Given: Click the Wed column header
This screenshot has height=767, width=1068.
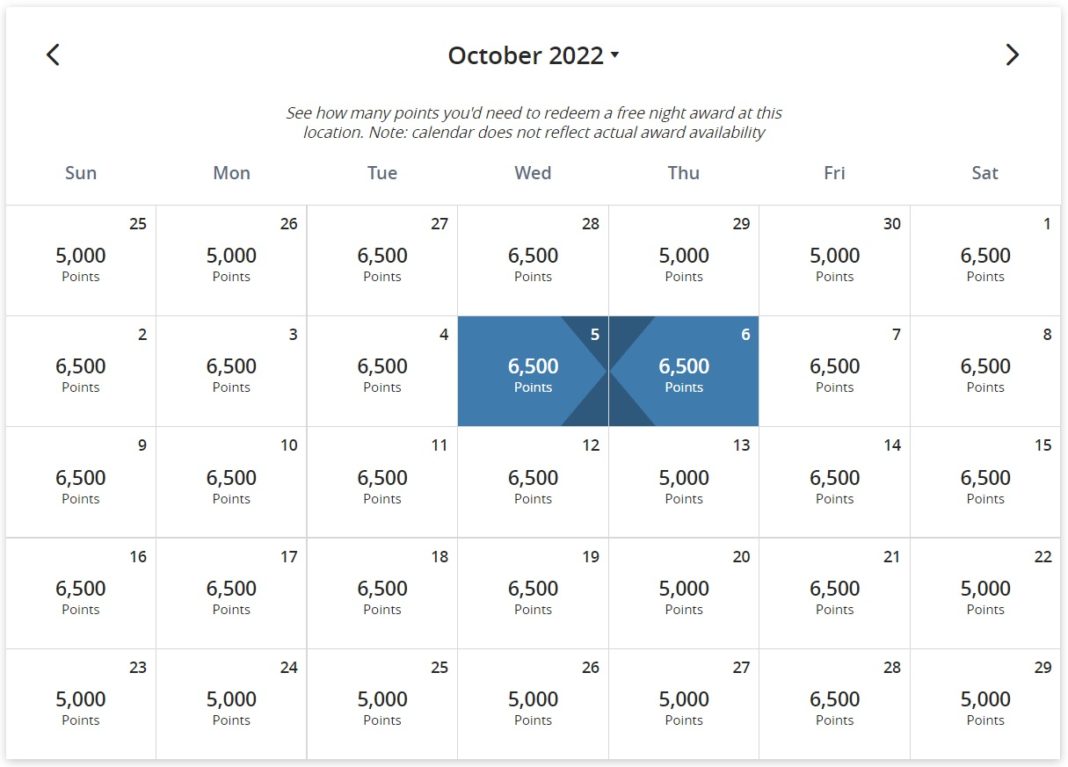Looking at the screenshot, I should 533,172.
